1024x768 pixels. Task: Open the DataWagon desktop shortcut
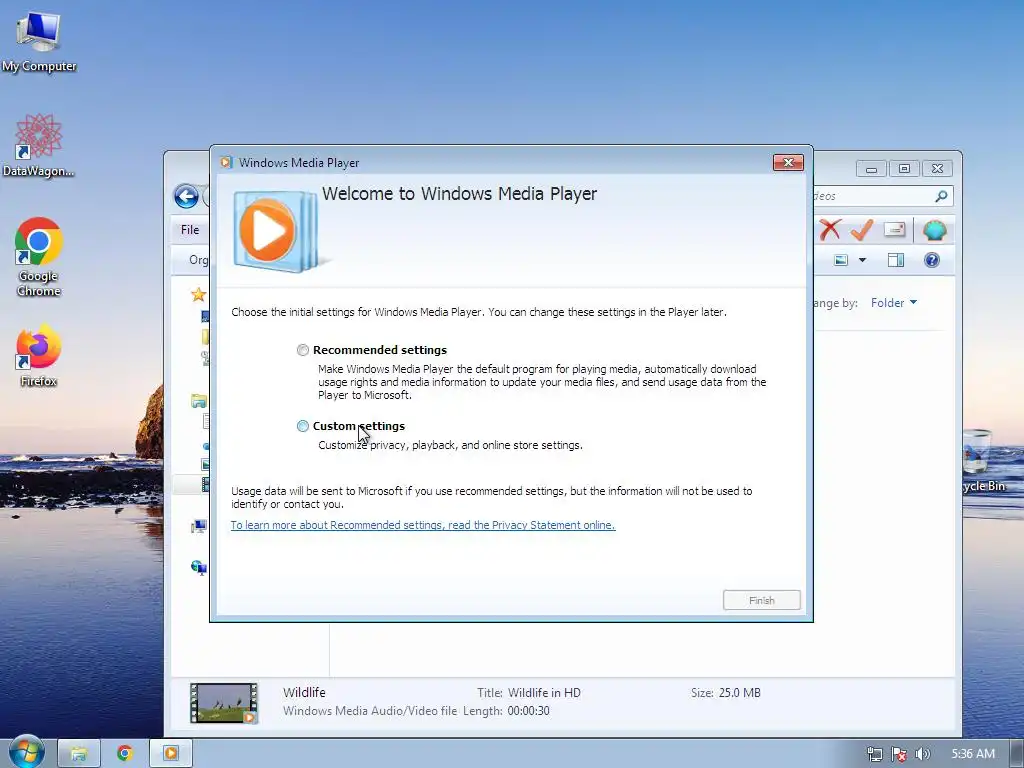(x=39, y=145)
